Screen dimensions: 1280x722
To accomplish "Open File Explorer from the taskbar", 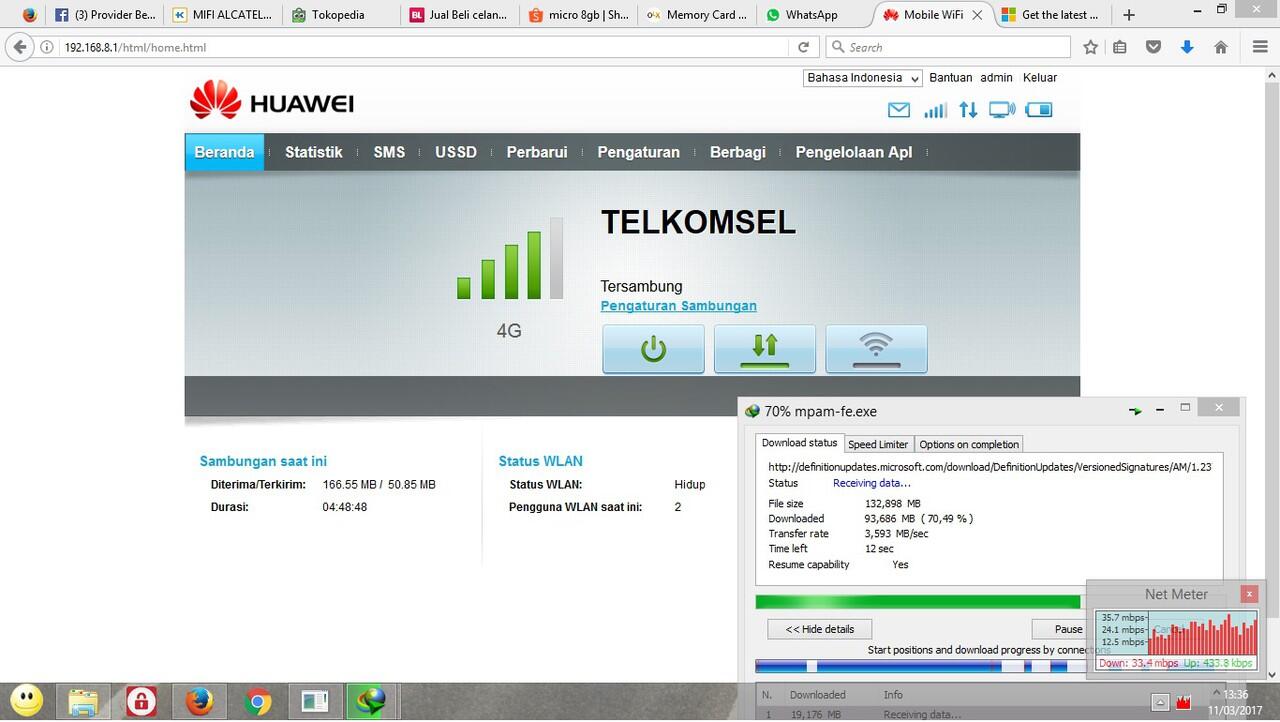I will click(83, 702).
